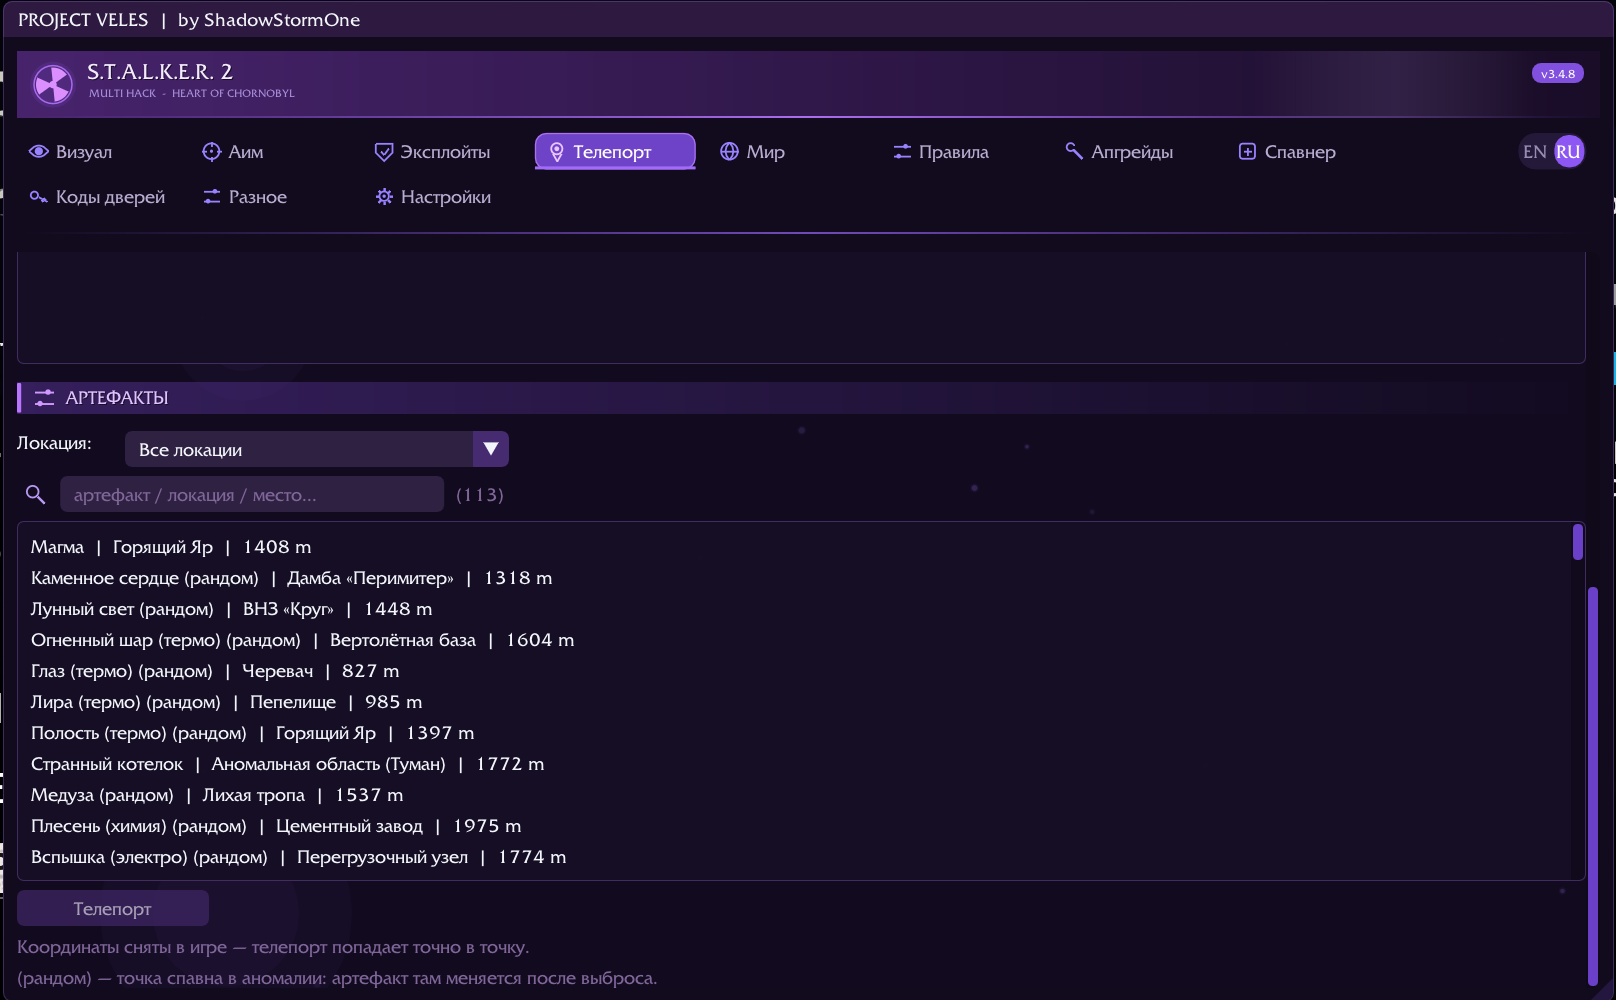Click the wrench icon beside Апгрейды
Image resolution: width=1616 pixels, height=1000 pixels.
point(1074,151)
